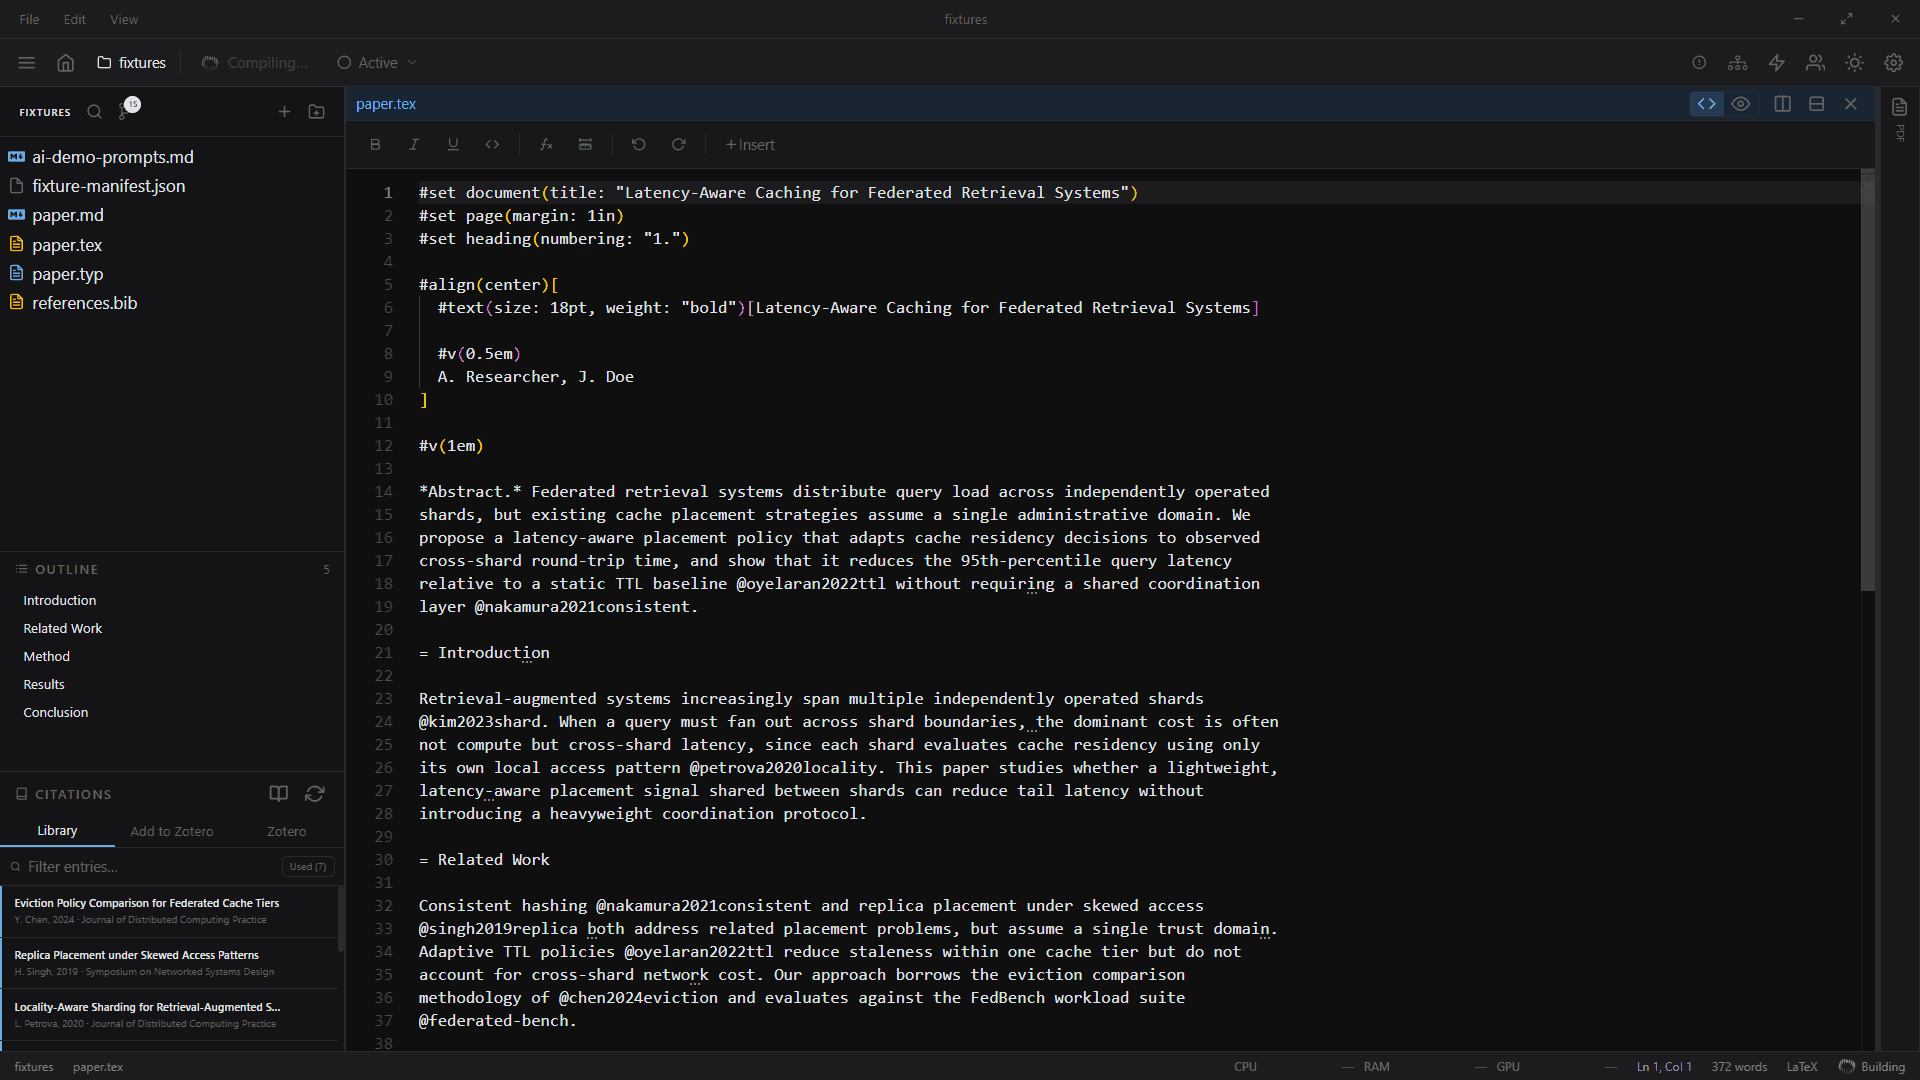Undo the last edit
1920x1080 pixels.
click(639, 144)
